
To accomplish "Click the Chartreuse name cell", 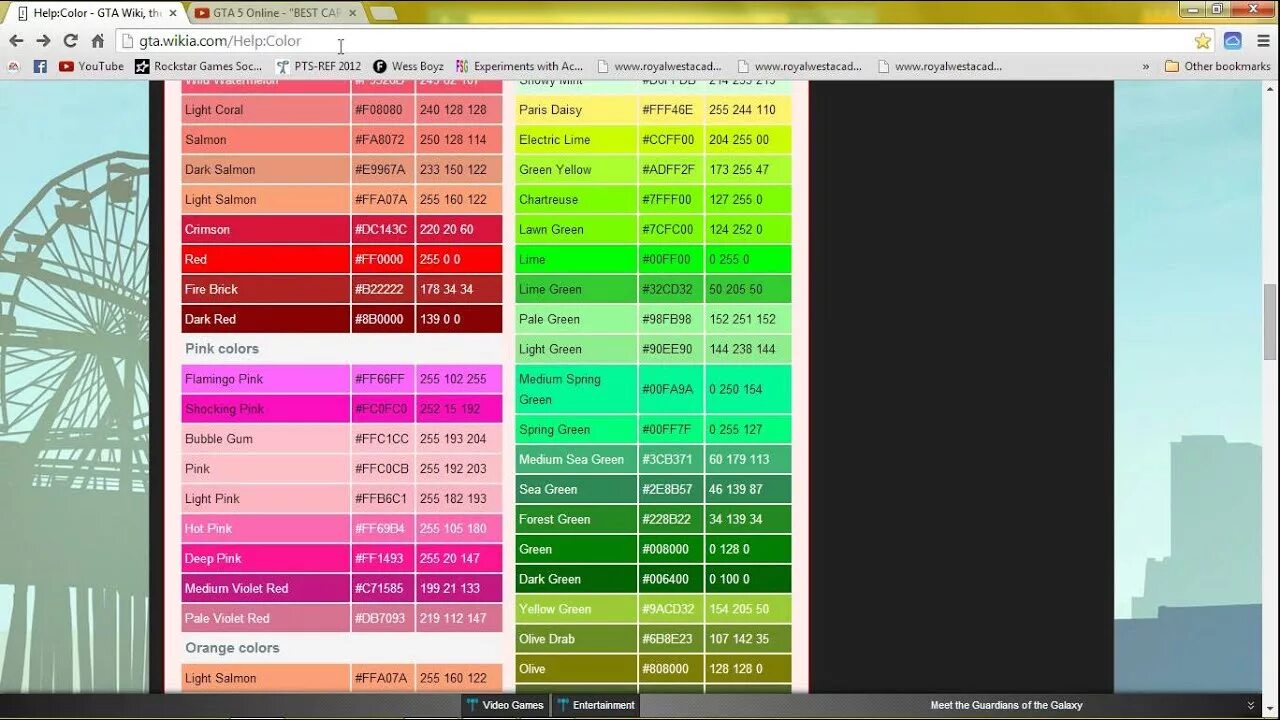I will click(x=576, y=199).
